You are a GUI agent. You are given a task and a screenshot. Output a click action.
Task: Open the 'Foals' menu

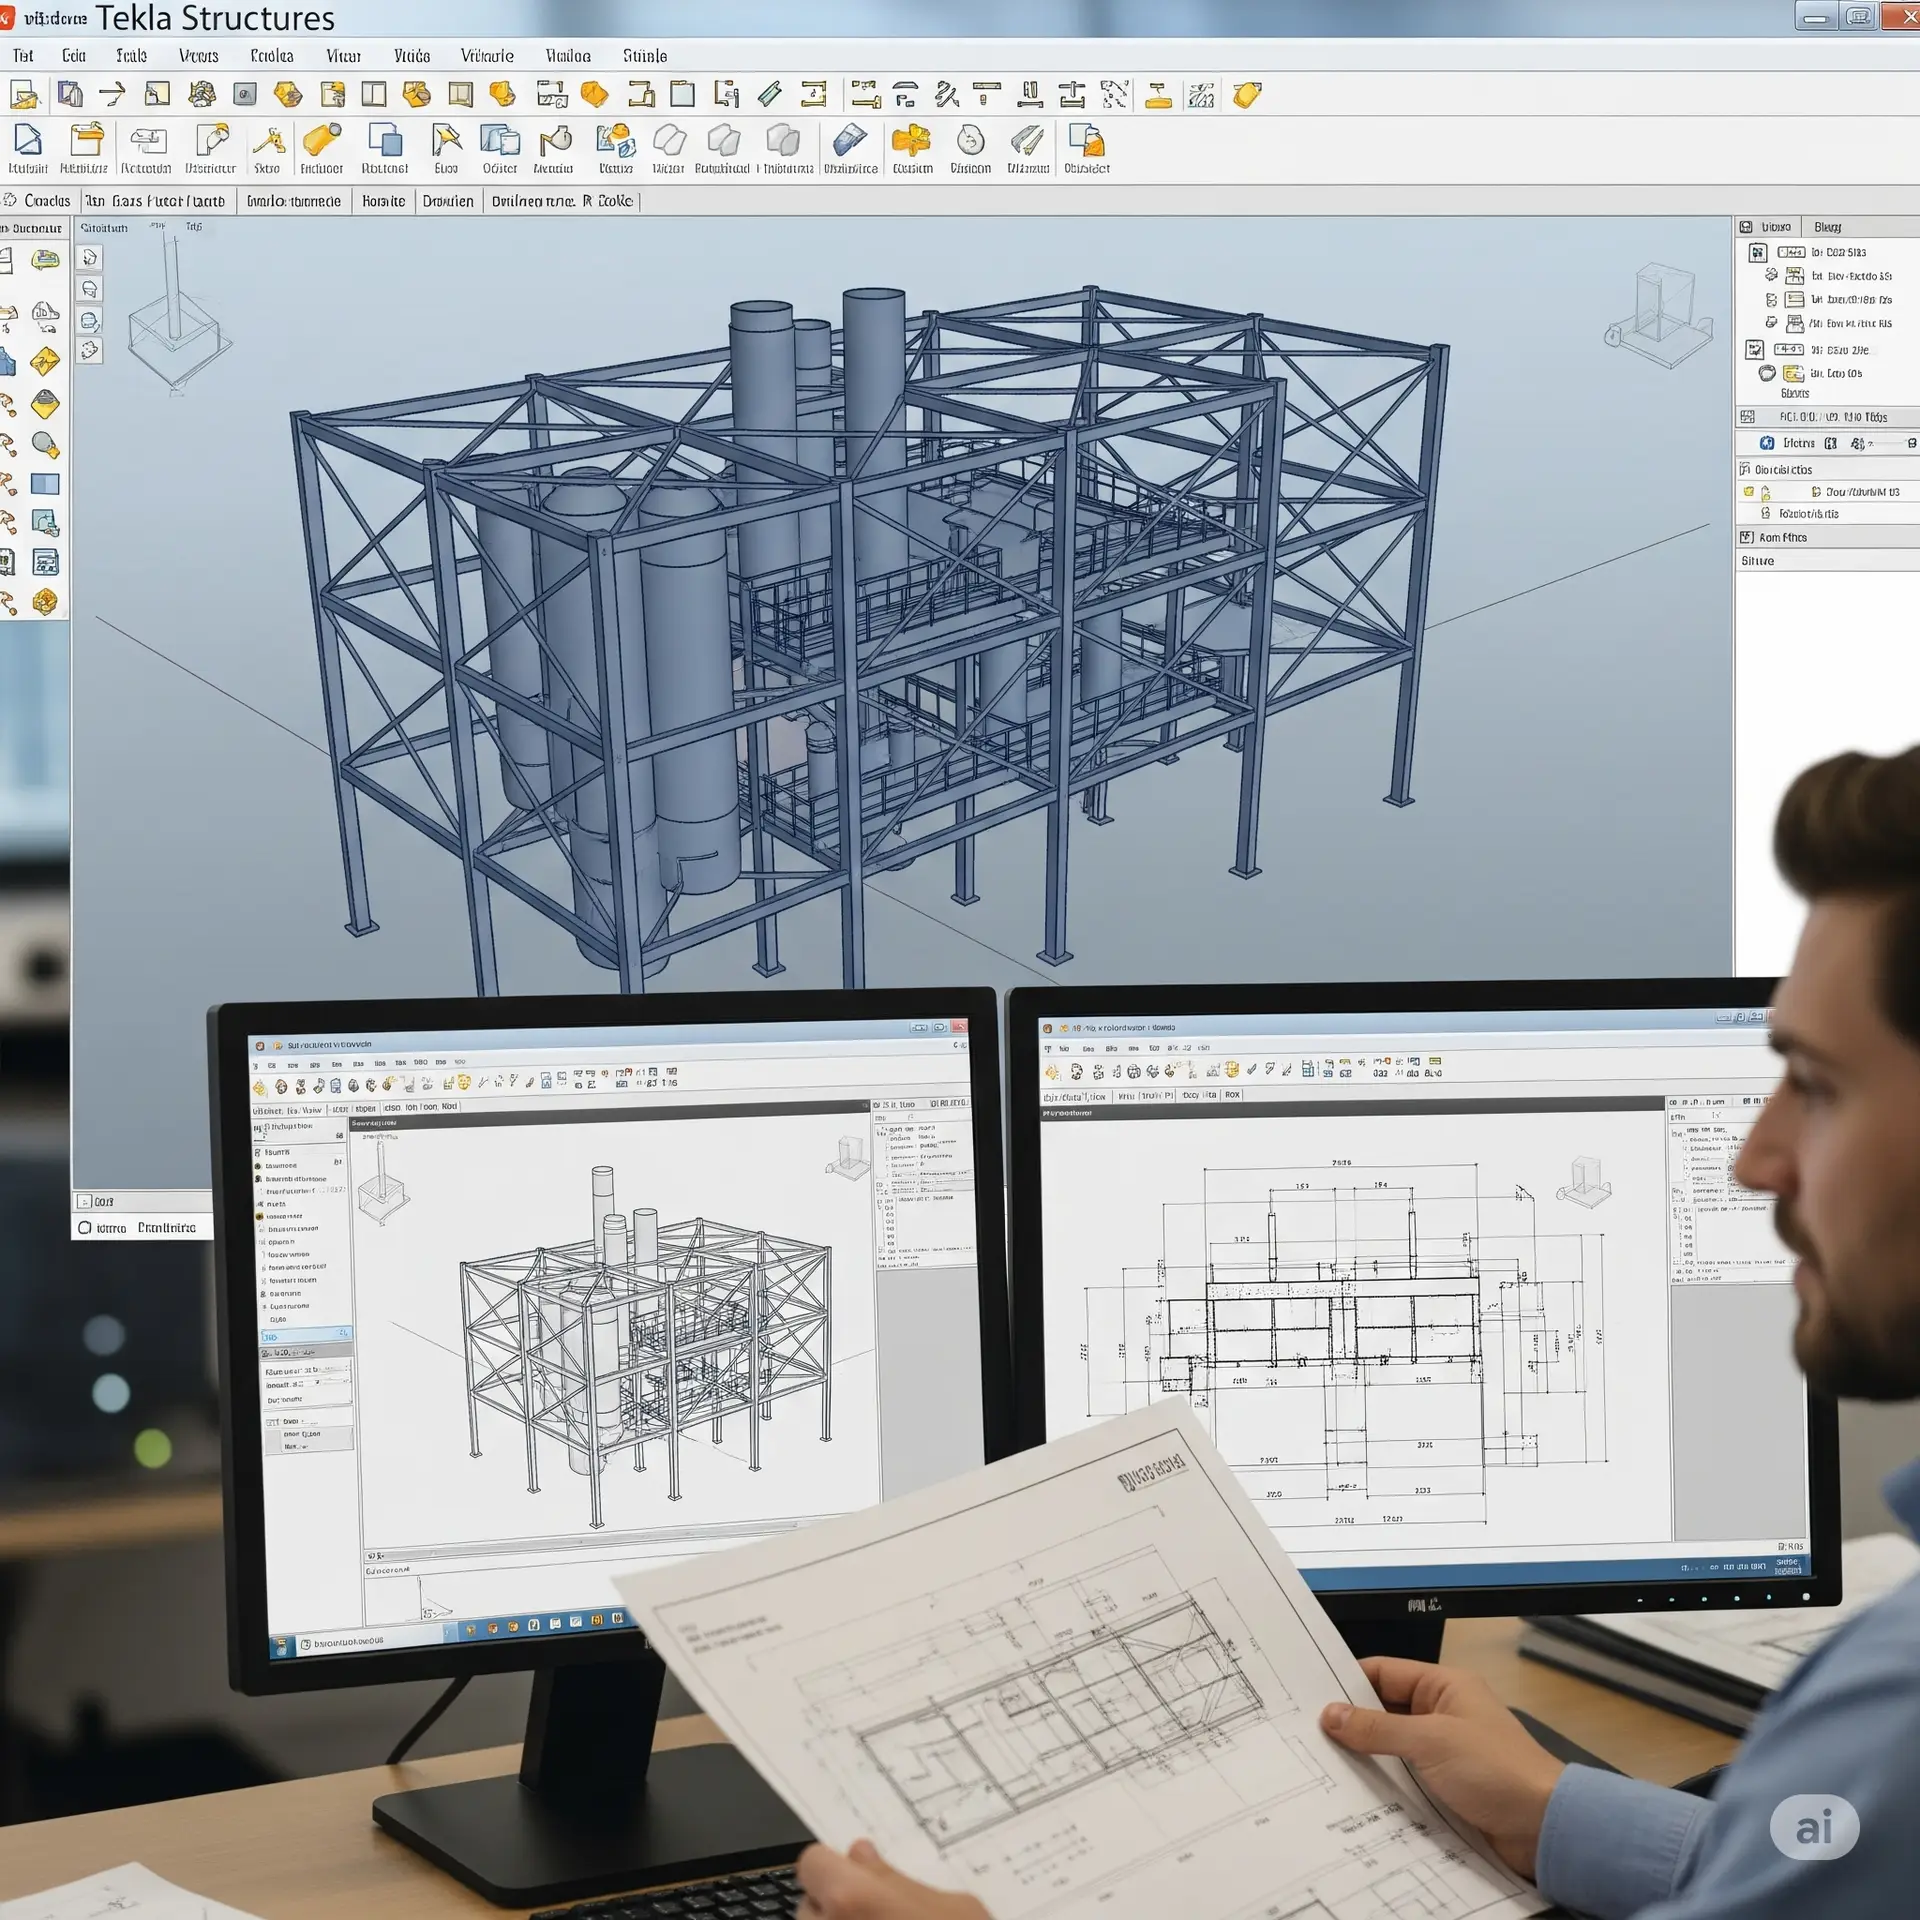pos(131,56)
